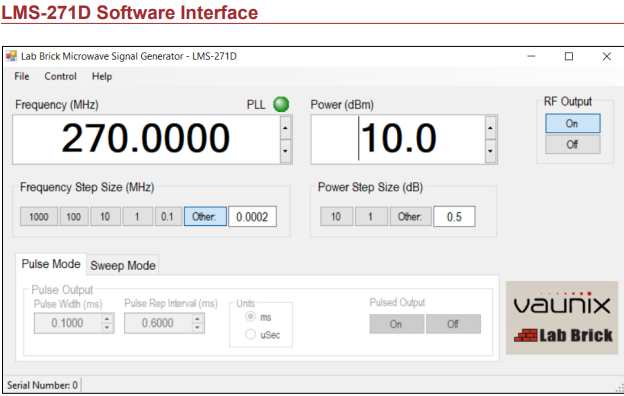Set power step size to 10 dB
The width and height of the screenshot is (624, 396).
[336, 217]
